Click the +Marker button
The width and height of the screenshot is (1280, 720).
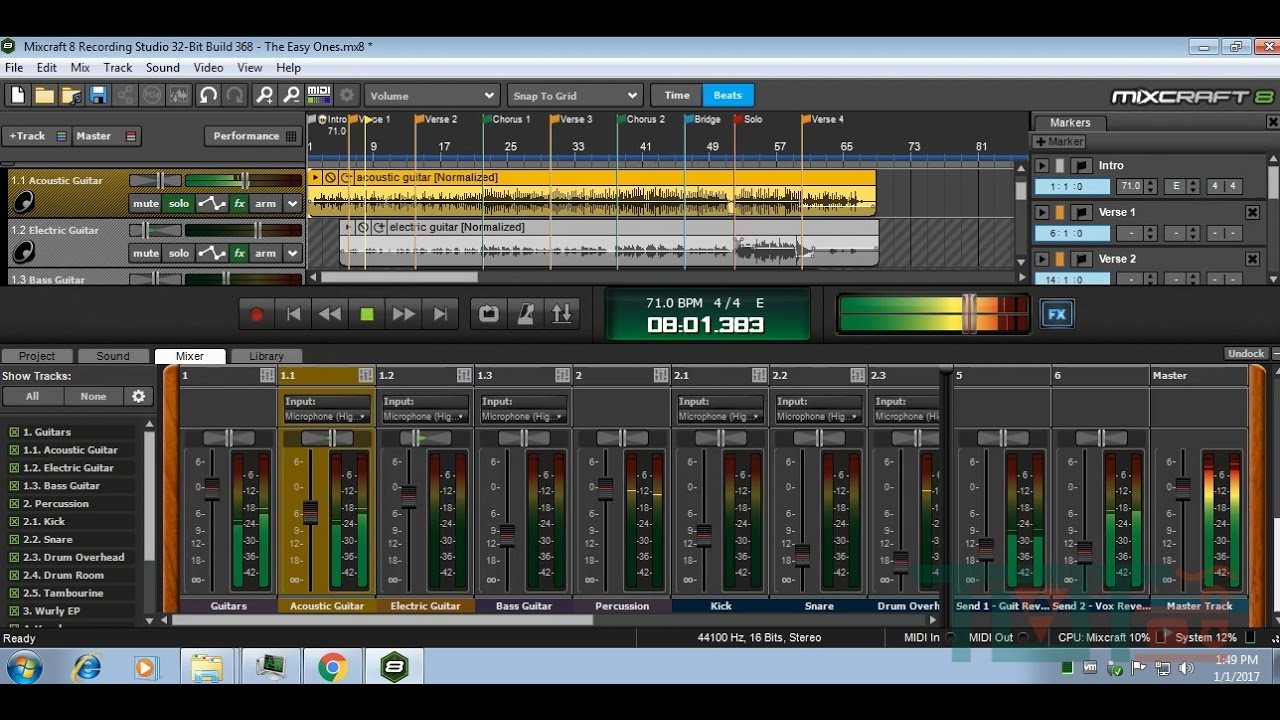[1059, 142]
